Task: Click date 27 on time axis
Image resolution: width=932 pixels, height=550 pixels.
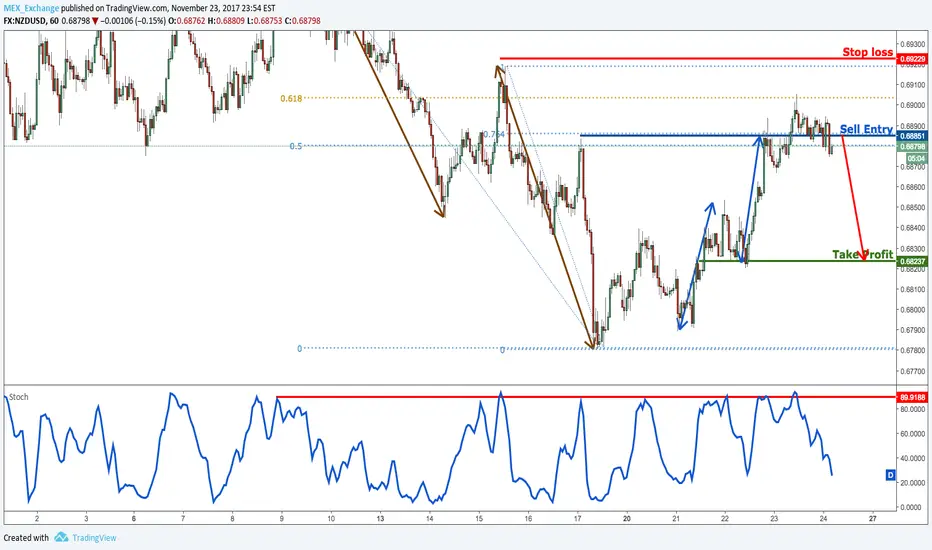Action: 873,518
